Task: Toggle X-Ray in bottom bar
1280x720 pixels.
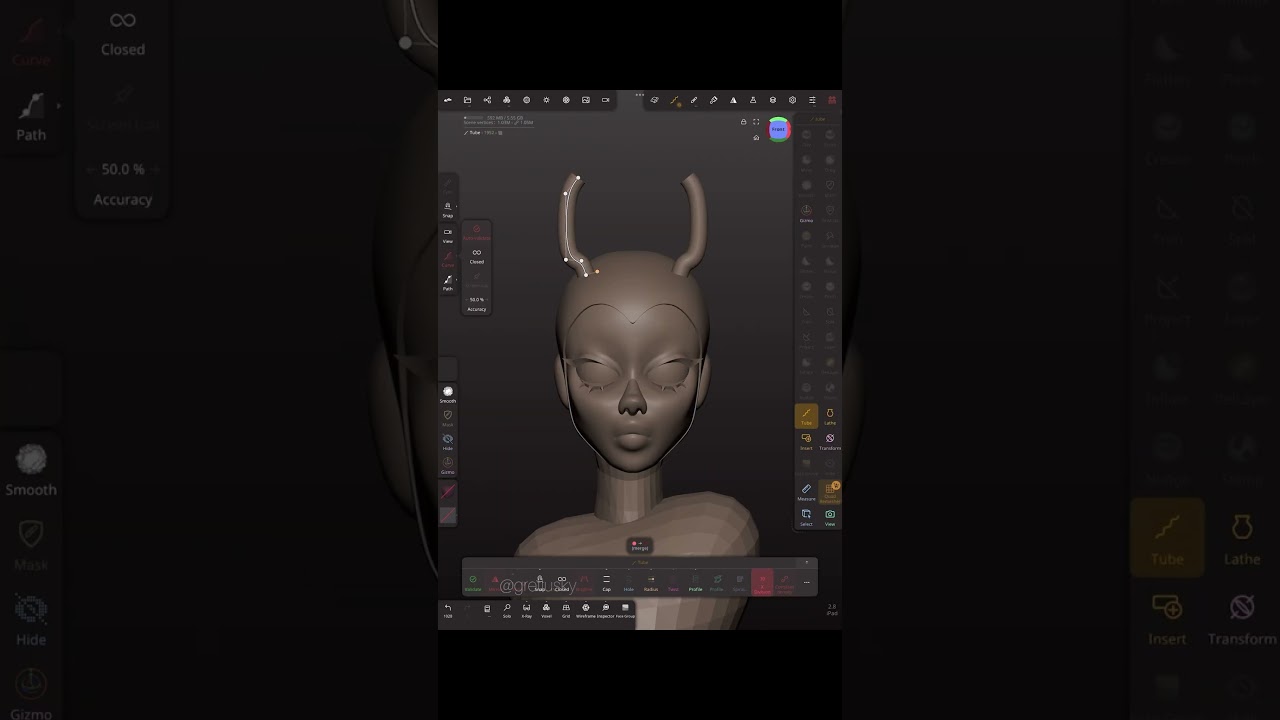Action: click(x=527, y=609)
